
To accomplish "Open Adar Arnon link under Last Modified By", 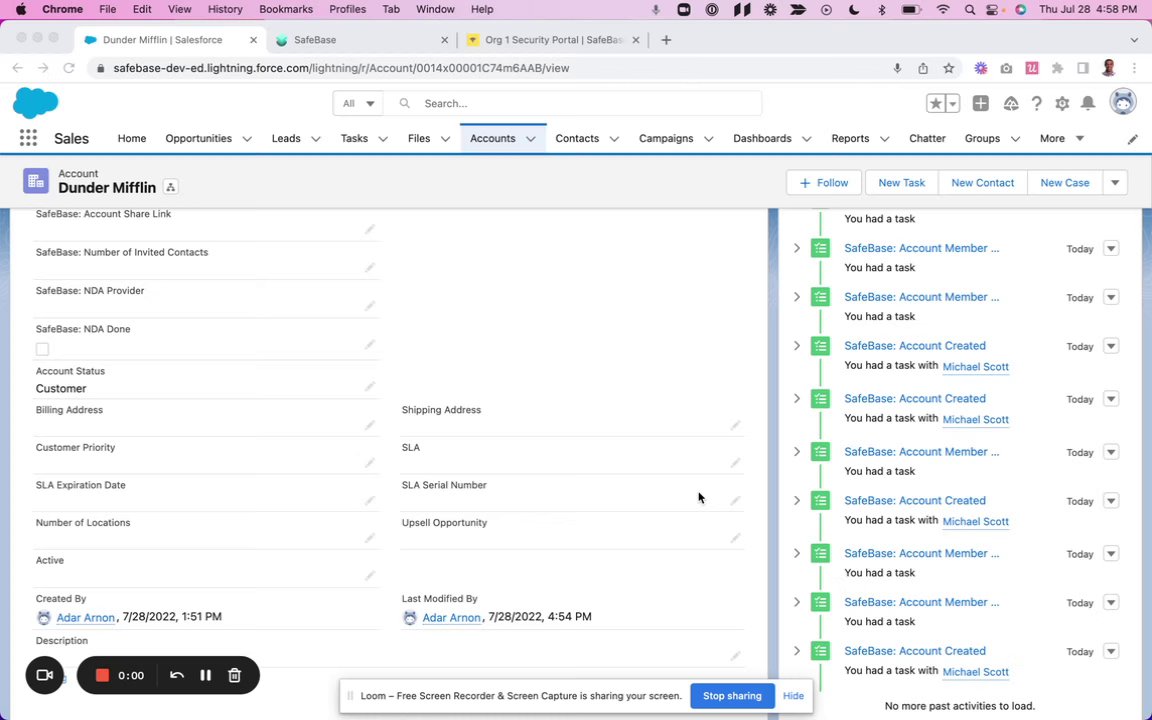I will [x=451, y=618].
